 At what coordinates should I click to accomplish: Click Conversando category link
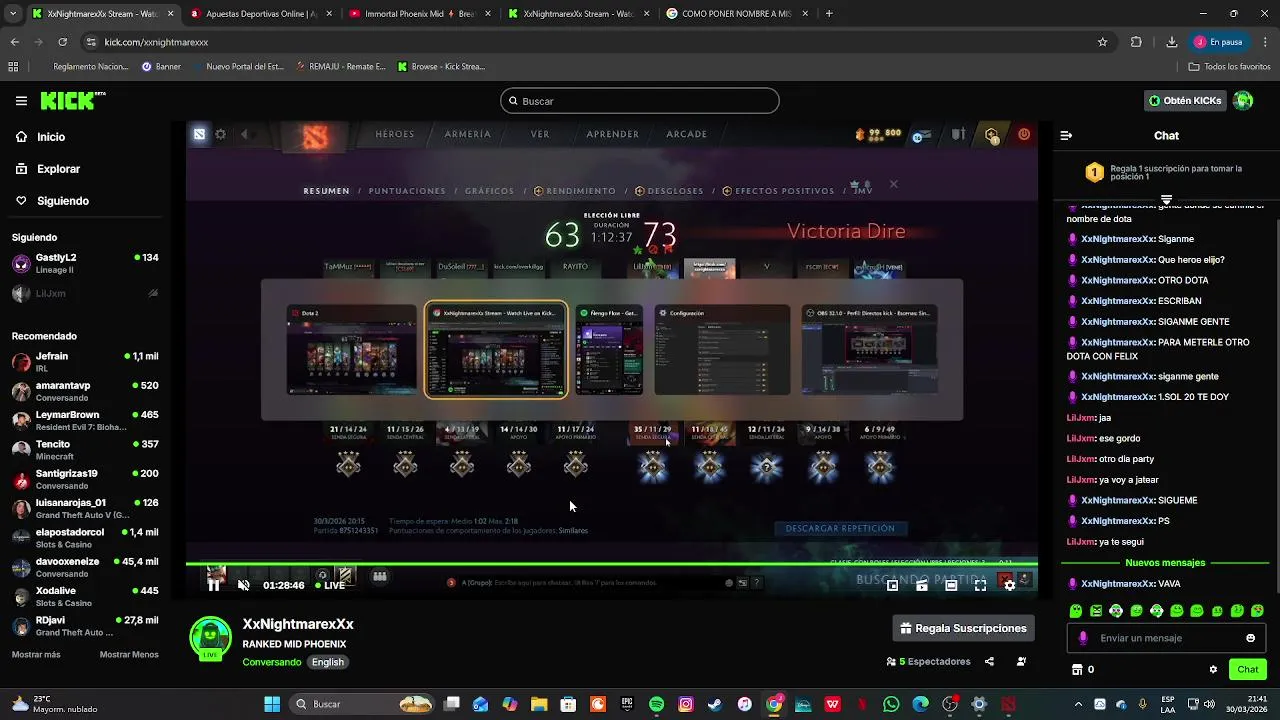tap(271, 662)
